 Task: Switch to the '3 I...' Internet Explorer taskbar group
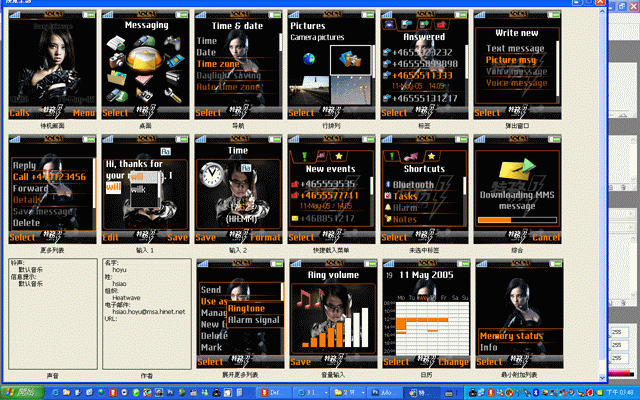coord(311,393)
